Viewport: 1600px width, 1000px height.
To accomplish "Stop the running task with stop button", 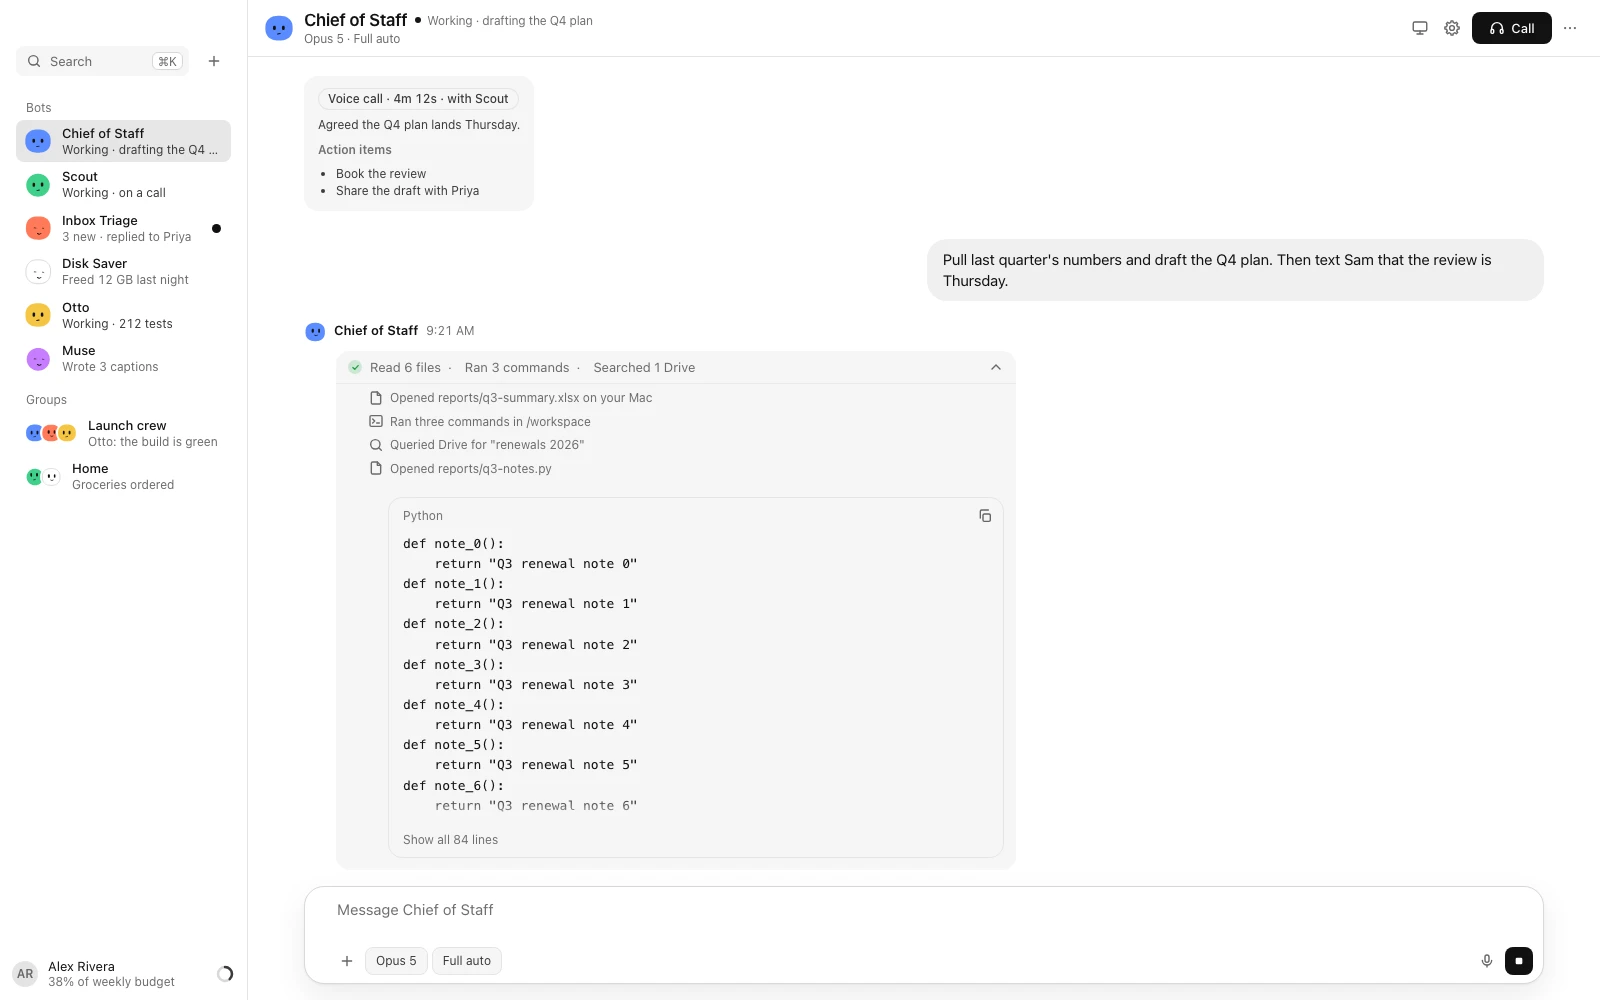I will coord(1519,961).
